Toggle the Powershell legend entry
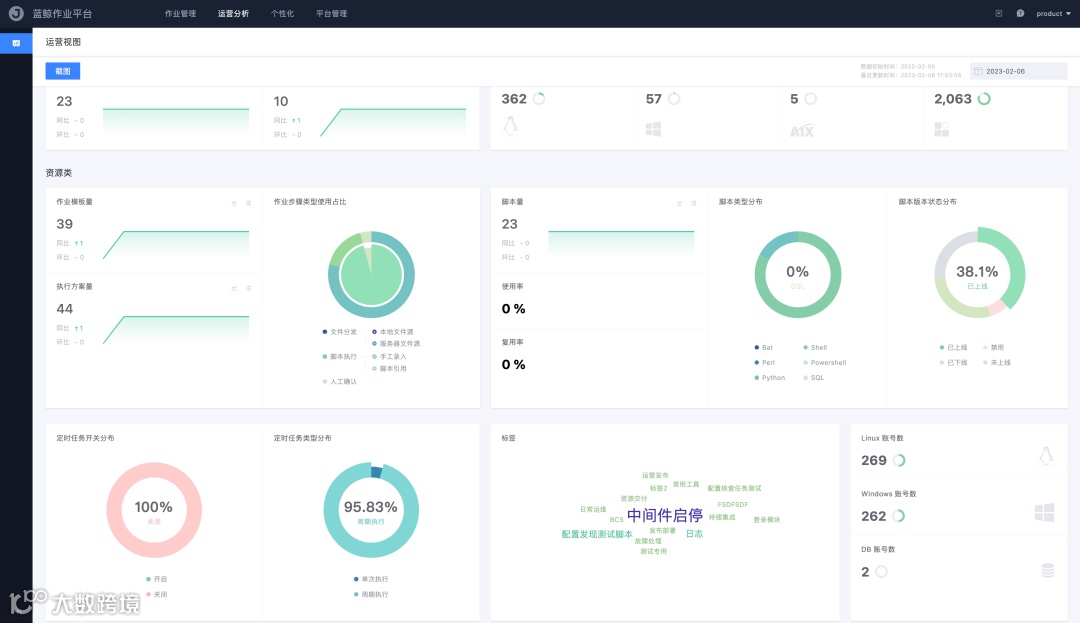1080x623 pixels. (x=824, y=363)
